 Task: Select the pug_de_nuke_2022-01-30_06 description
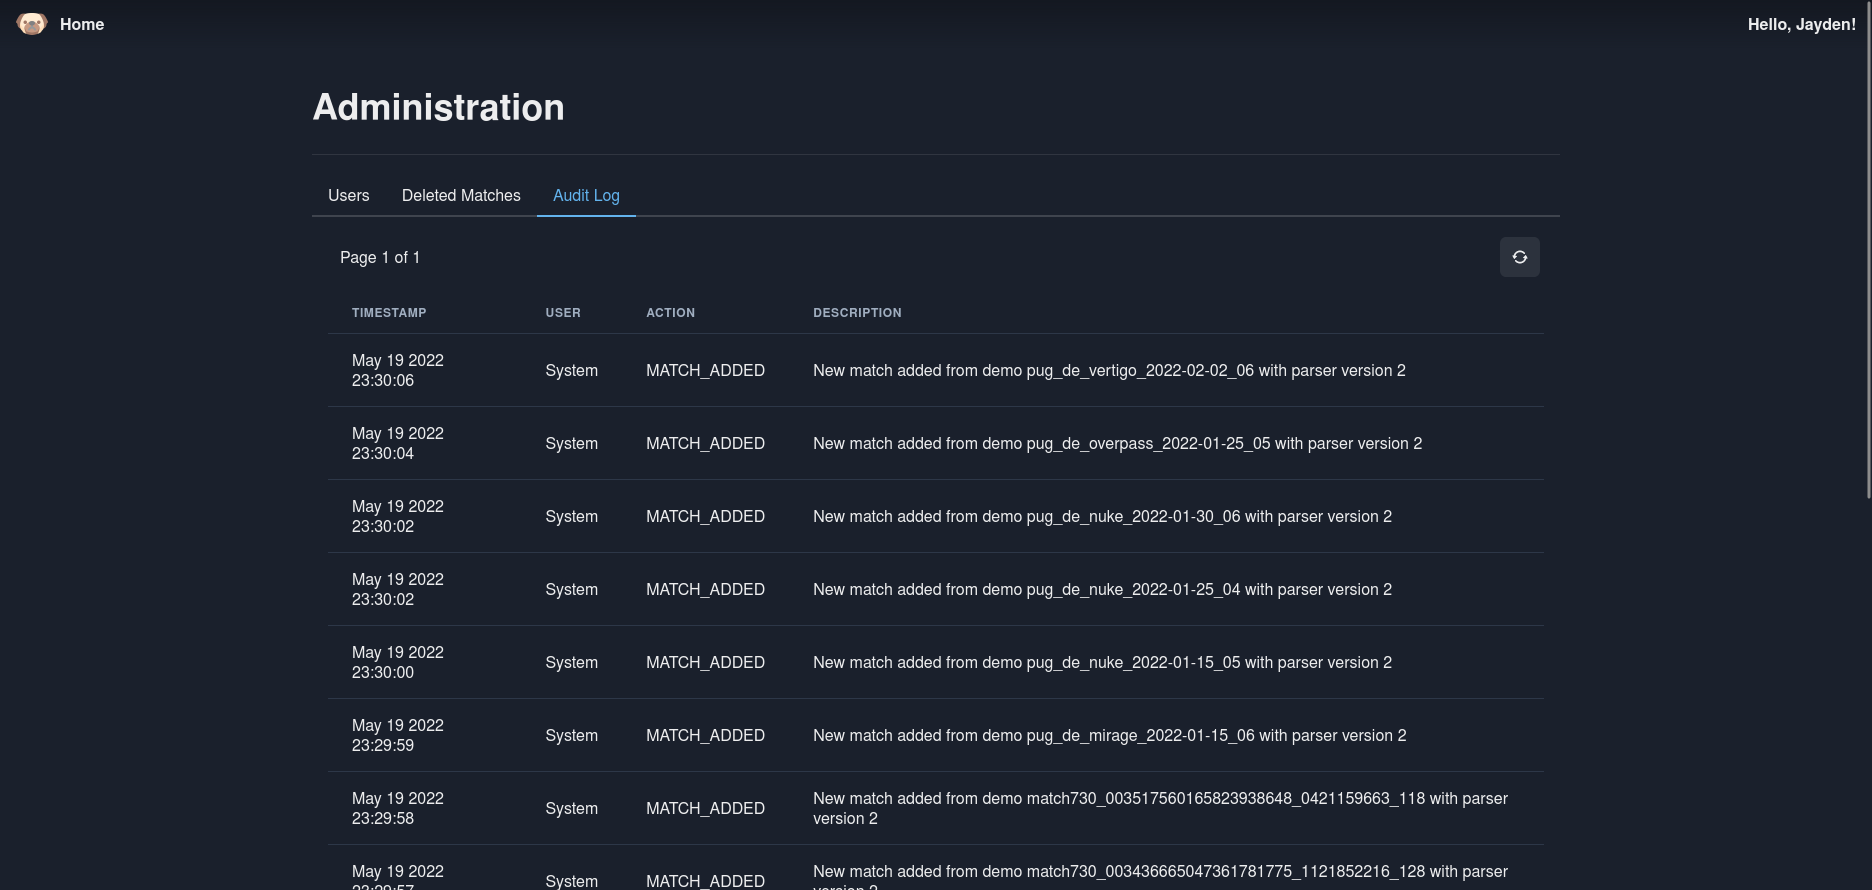[x=1102, y=516]
